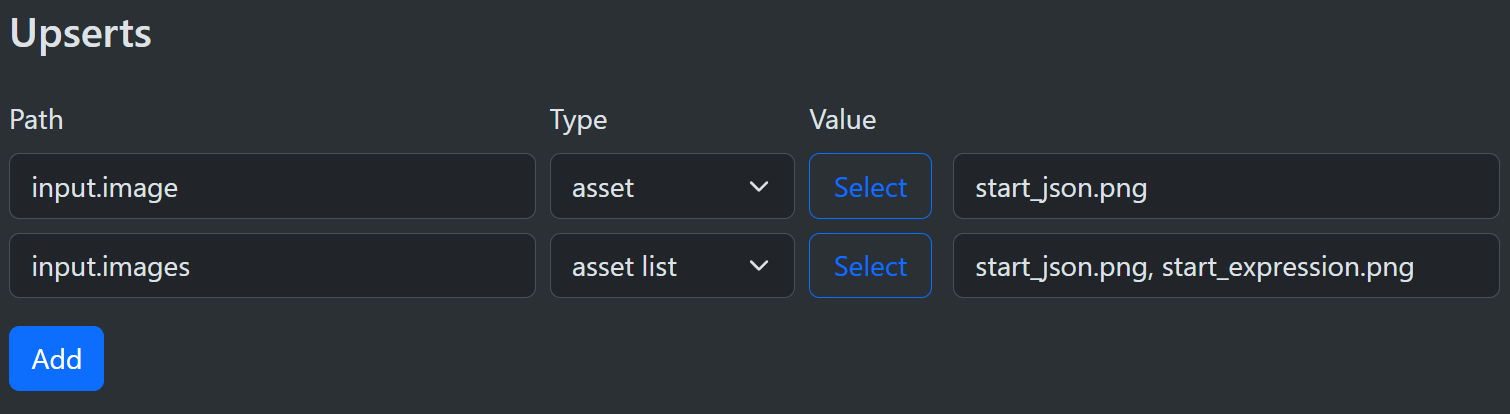Open the Type dropdown showing asset
The image size is (1510, 414).
(x=672, y=187)
